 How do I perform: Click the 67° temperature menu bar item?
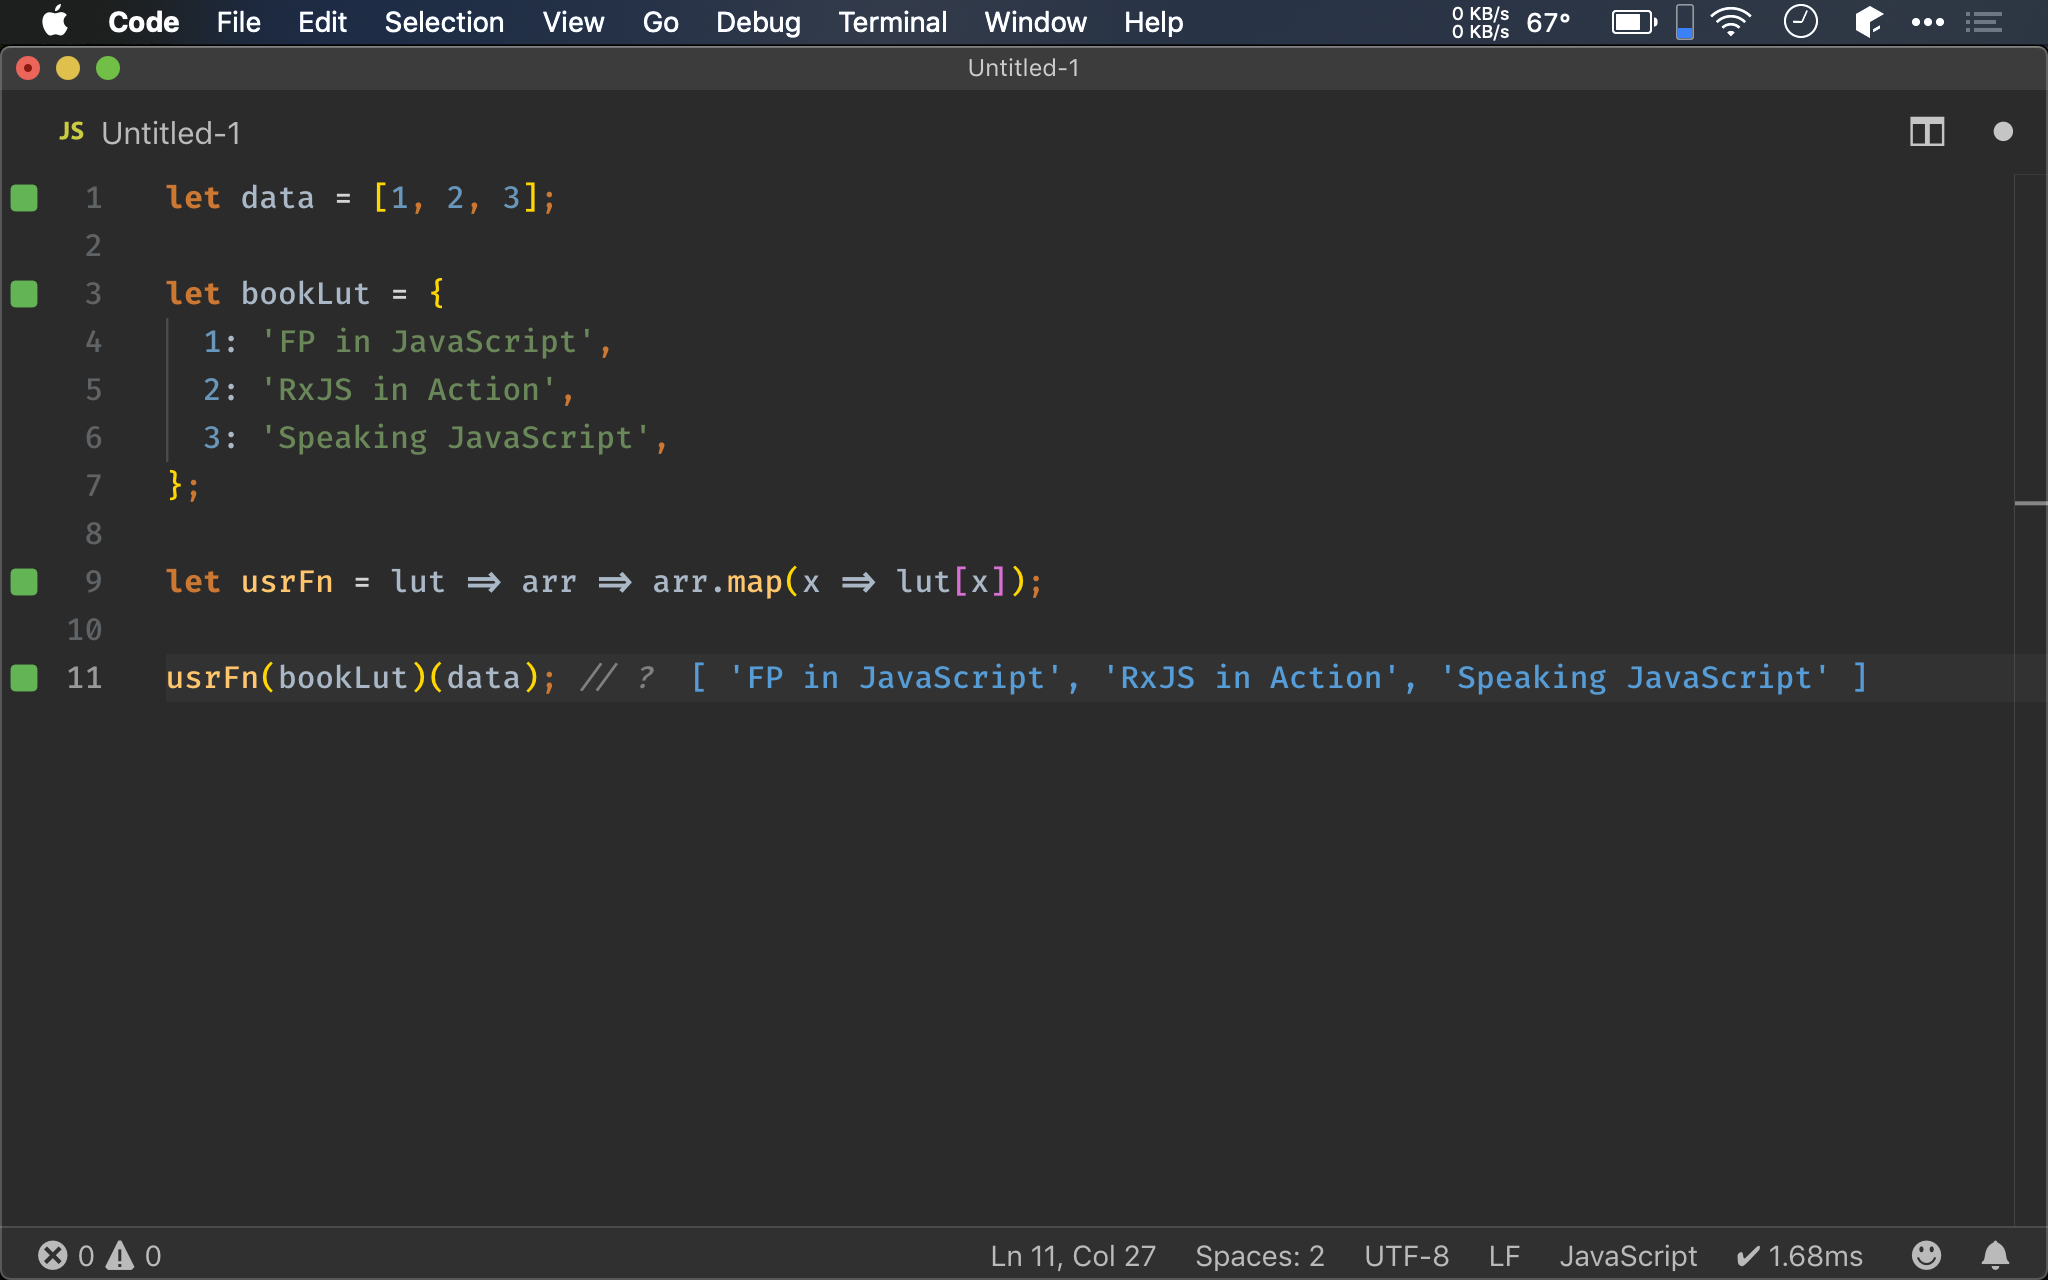(1548, 22)
